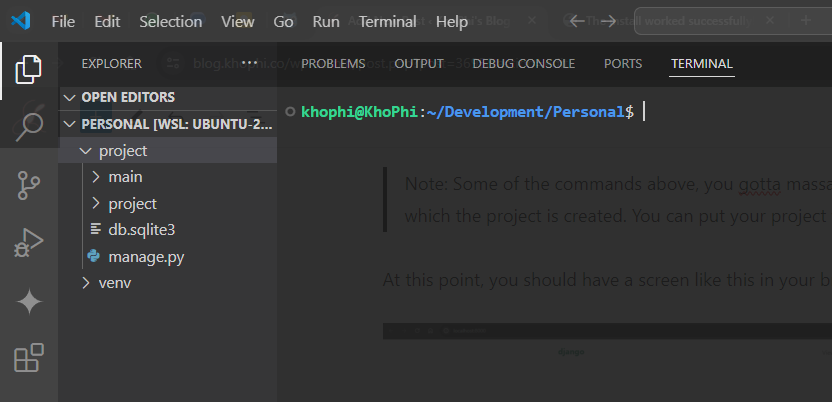The height and width of the screenshot is (402, 832).
Task: Open the Search view icon
Action: coord(29,125)
